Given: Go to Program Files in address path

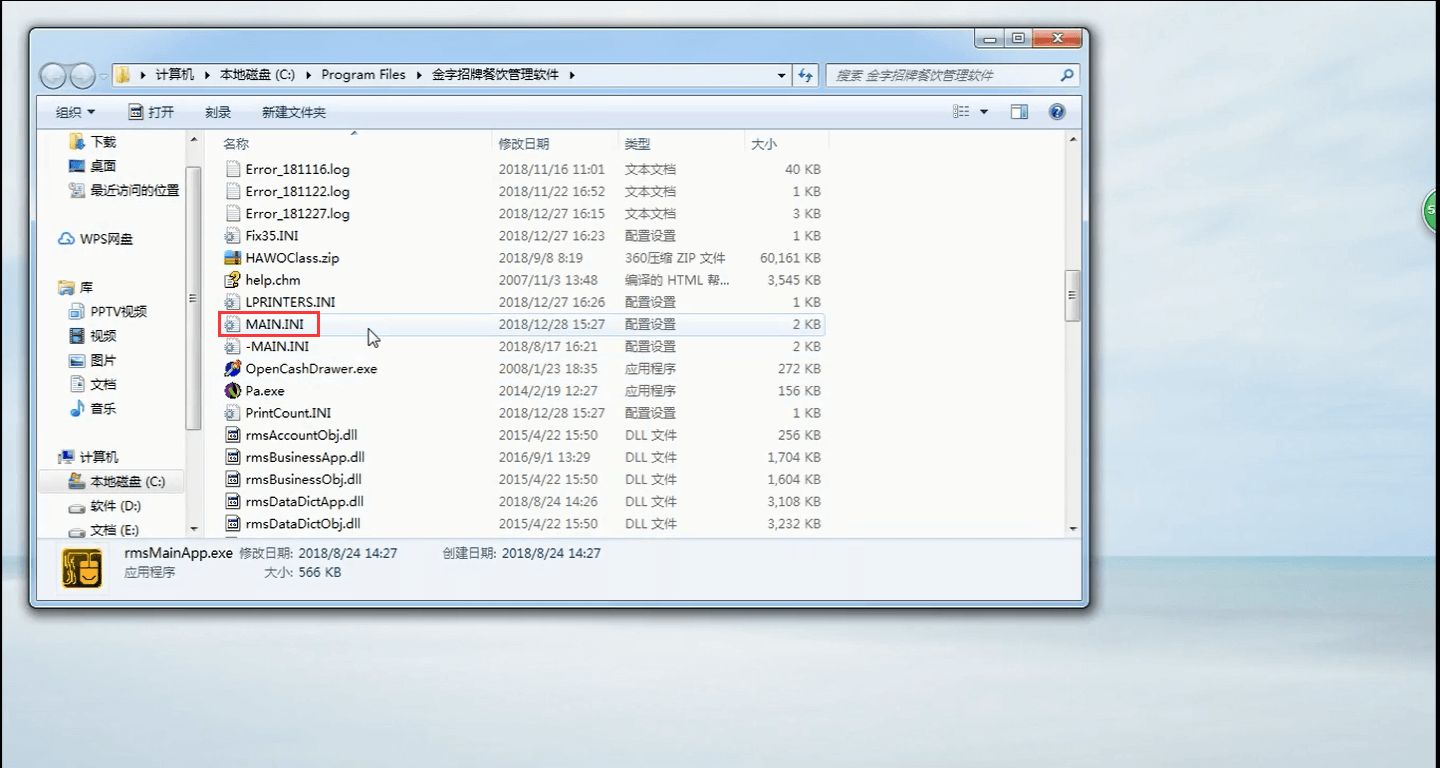Looking at the screenshot, I should tap(364, 75).
